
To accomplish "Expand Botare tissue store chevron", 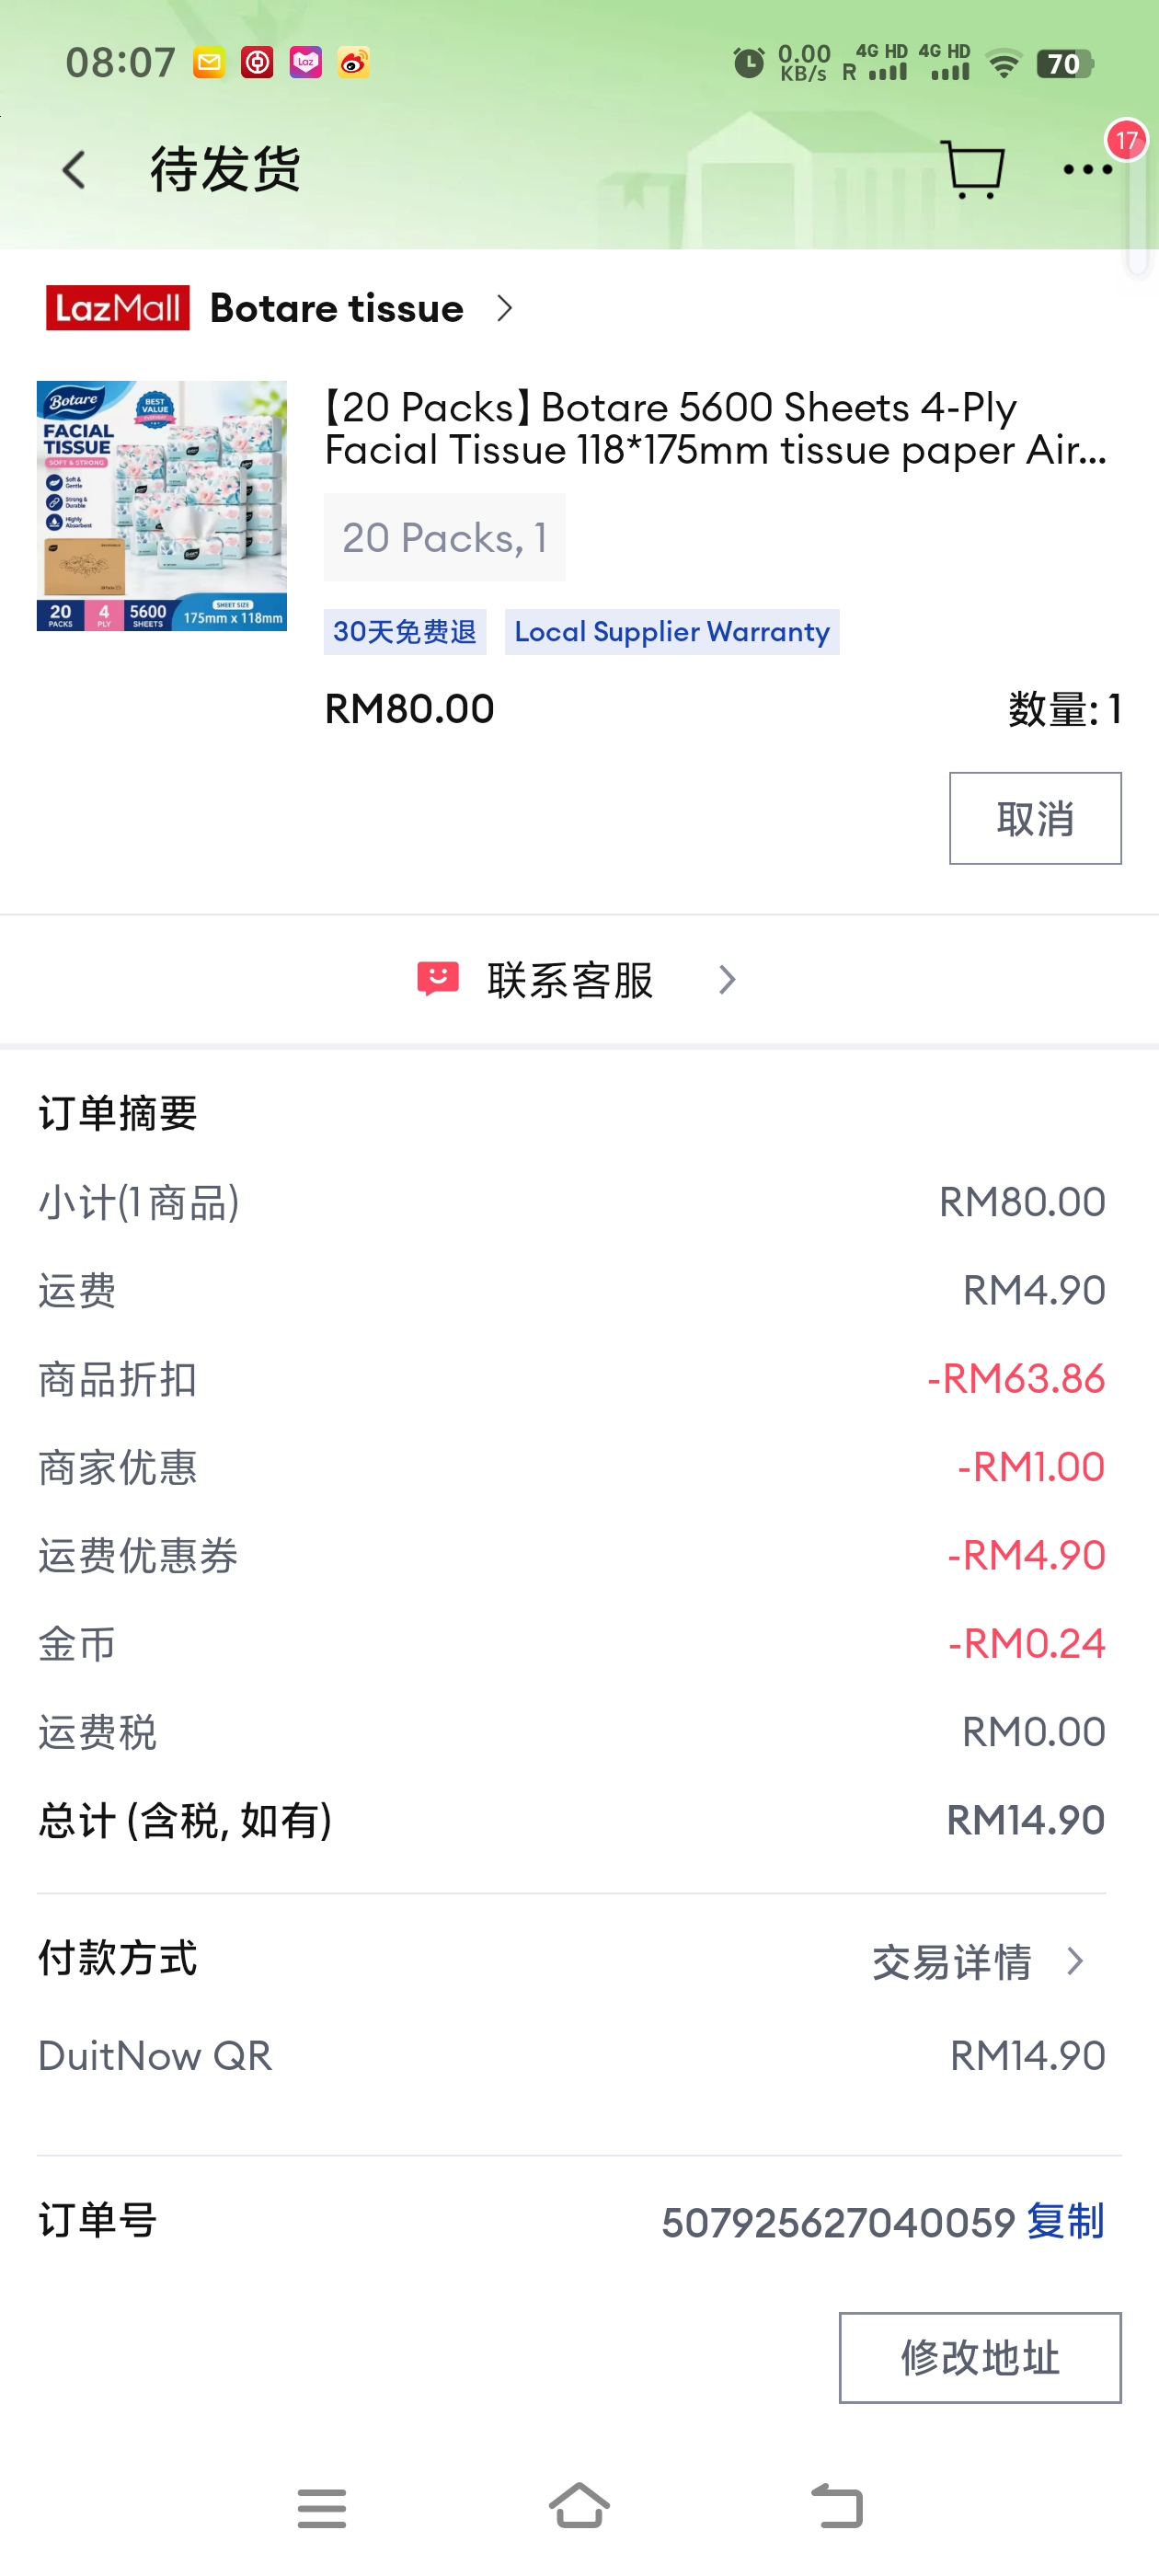I will [505, 309].
